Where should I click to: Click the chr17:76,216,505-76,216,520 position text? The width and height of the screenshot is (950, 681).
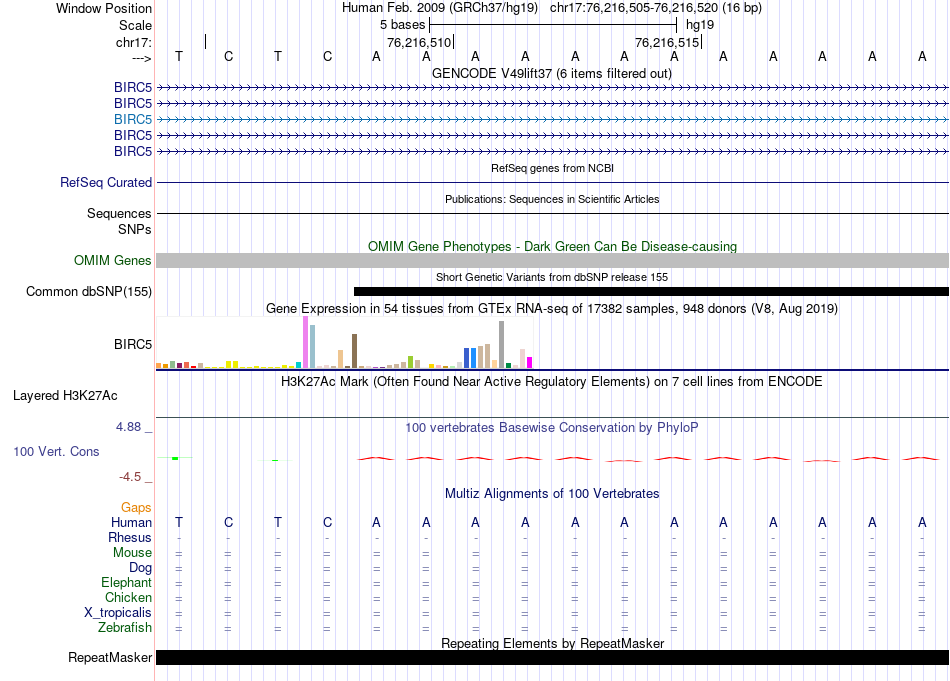tap(656, 8)
